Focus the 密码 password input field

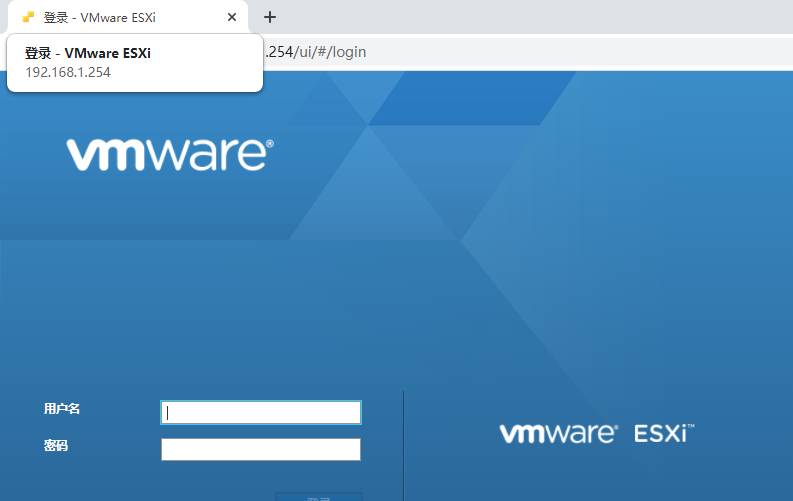[261, 450]
